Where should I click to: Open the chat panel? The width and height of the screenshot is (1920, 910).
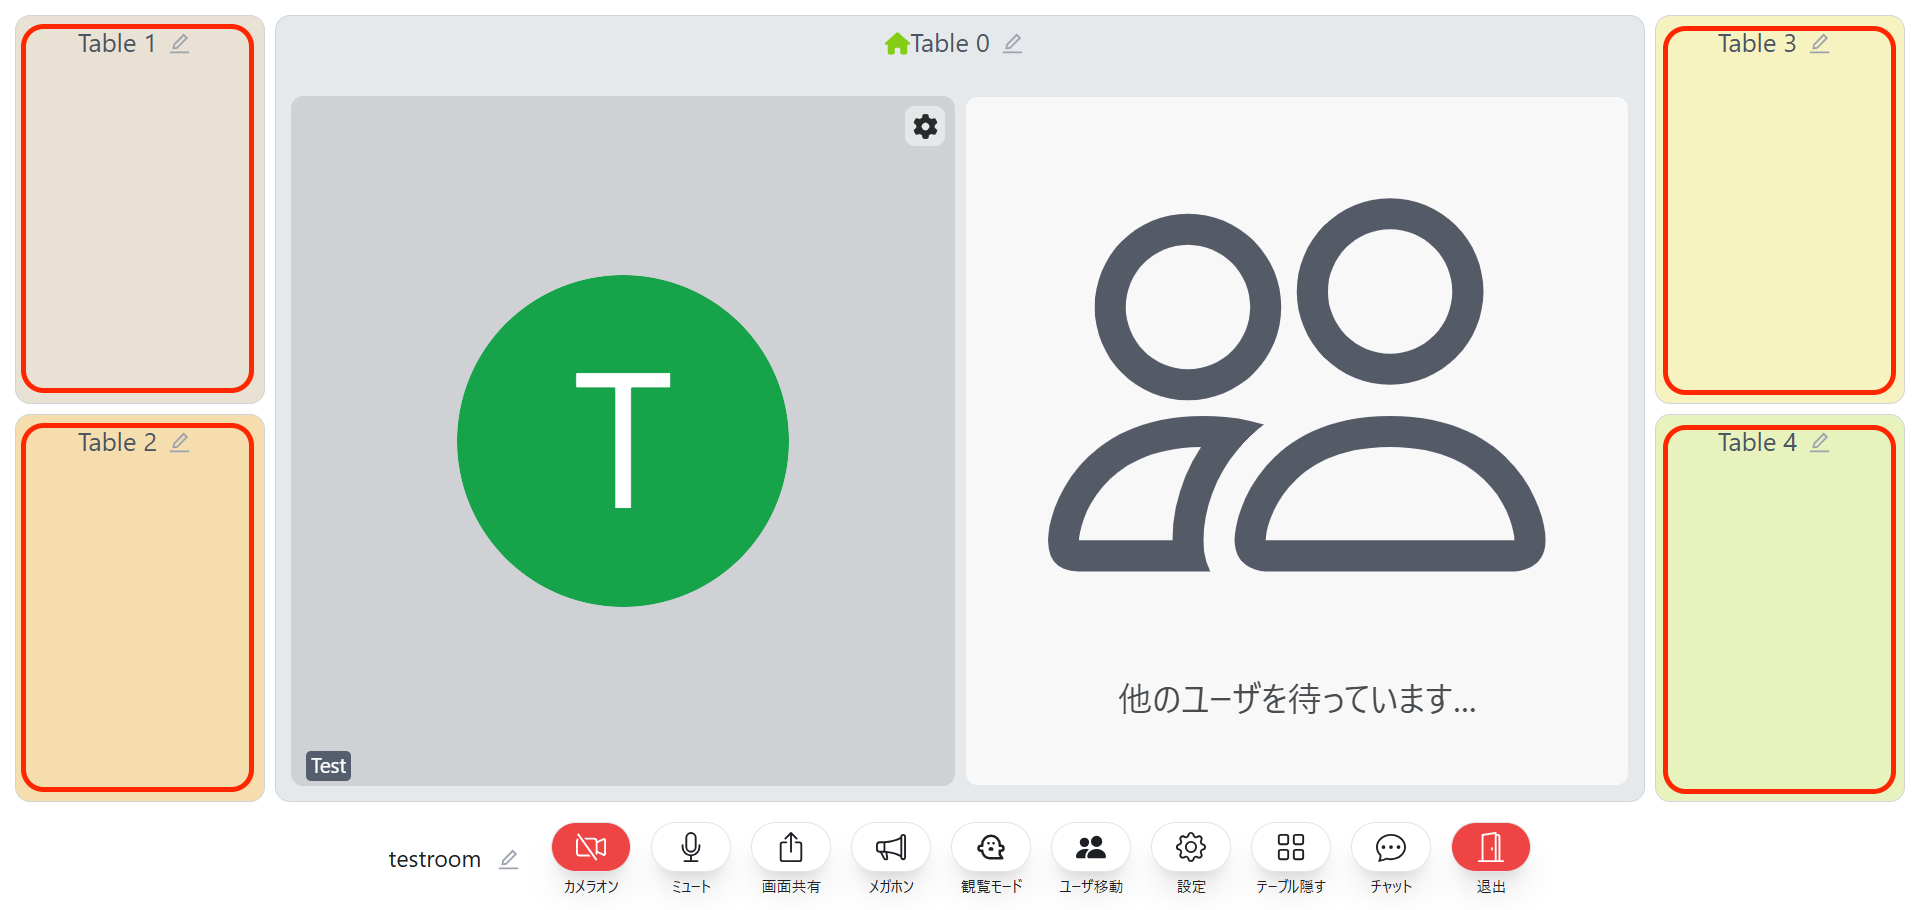click(x=1390, y=848)
